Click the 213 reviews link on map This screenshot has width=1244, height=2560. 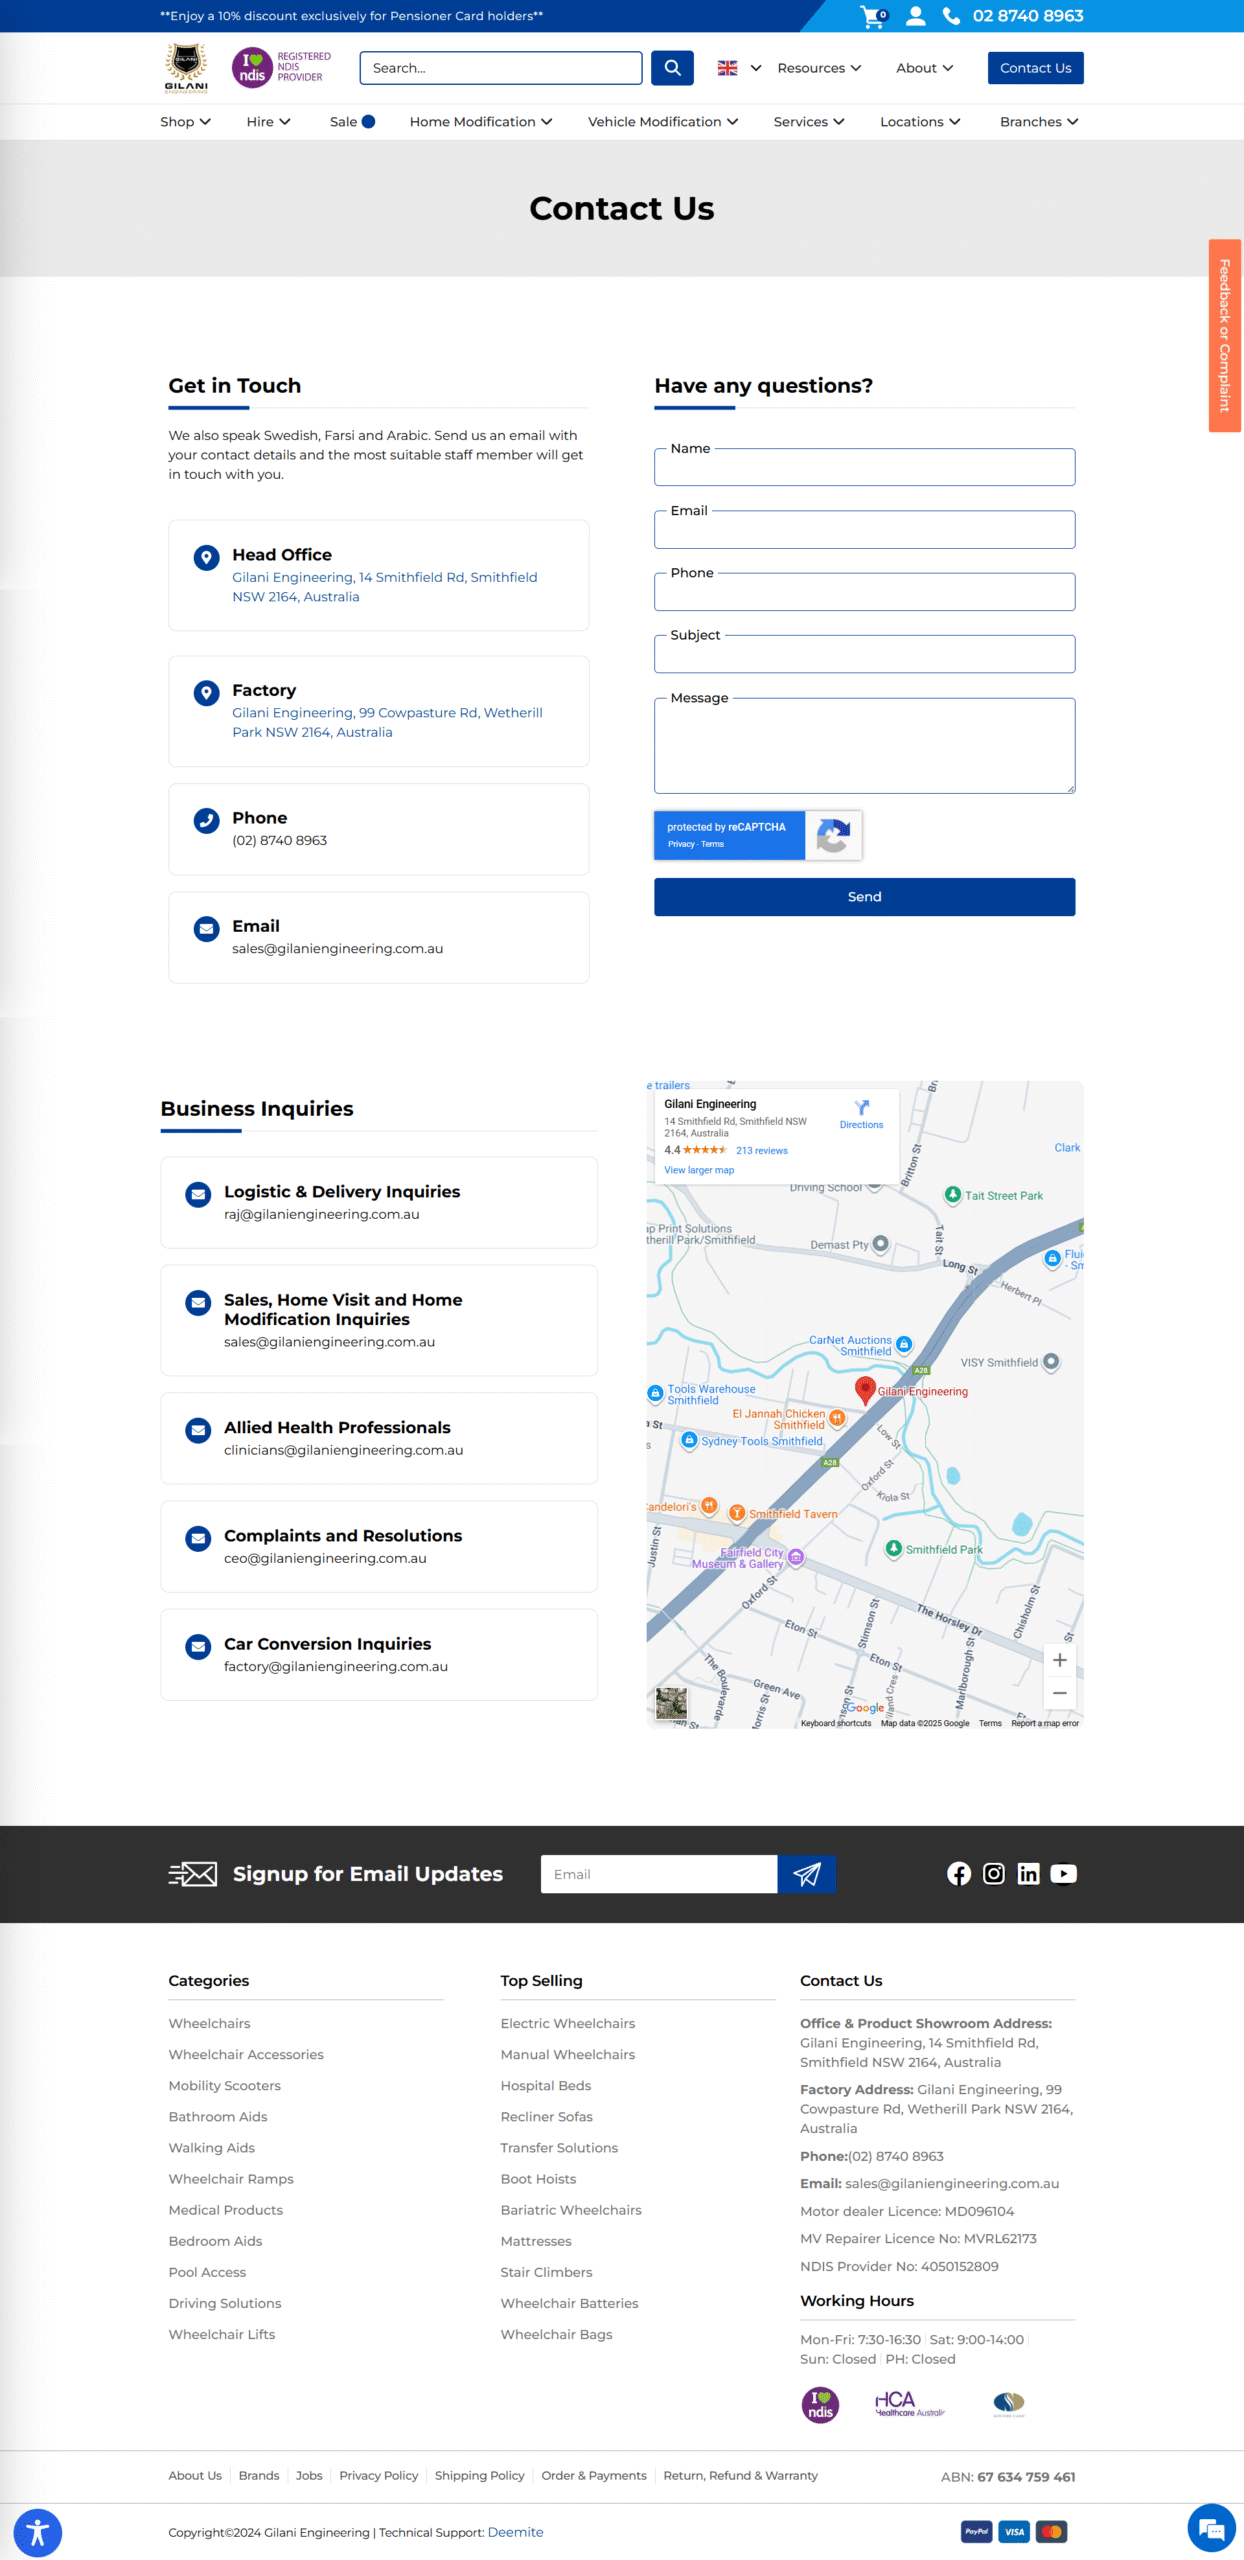tap(762, 1151)
